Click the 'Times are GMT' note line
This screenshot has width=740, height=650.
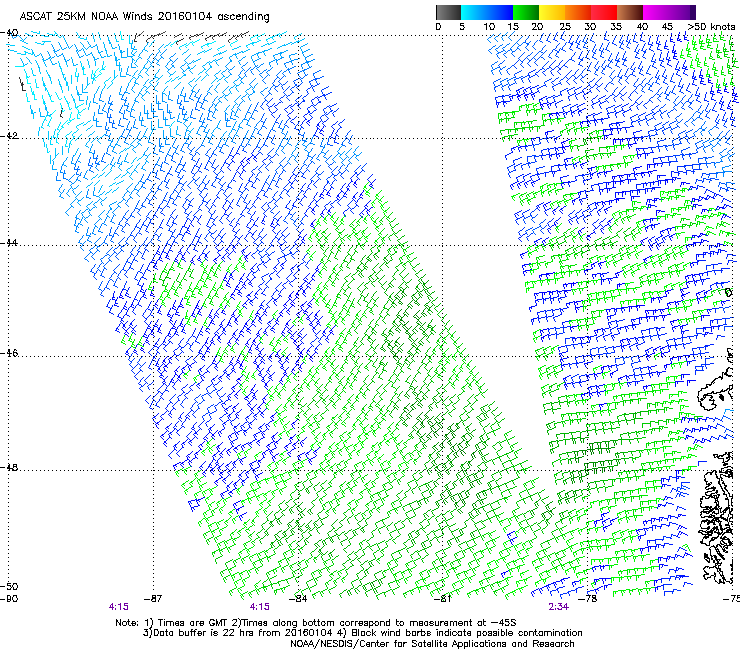click(191, 623)
